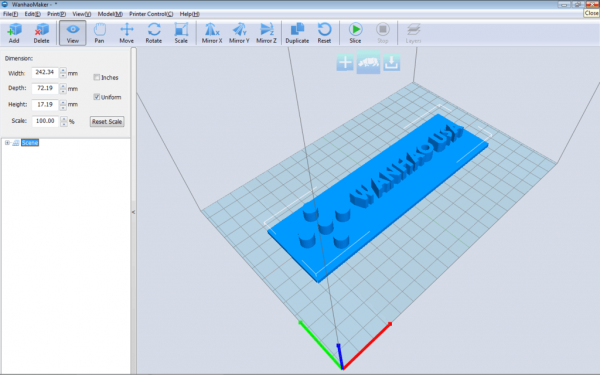Screen dimensions: 600x375
Task: Click the Scale percentage input field
Action: point(45,121)
